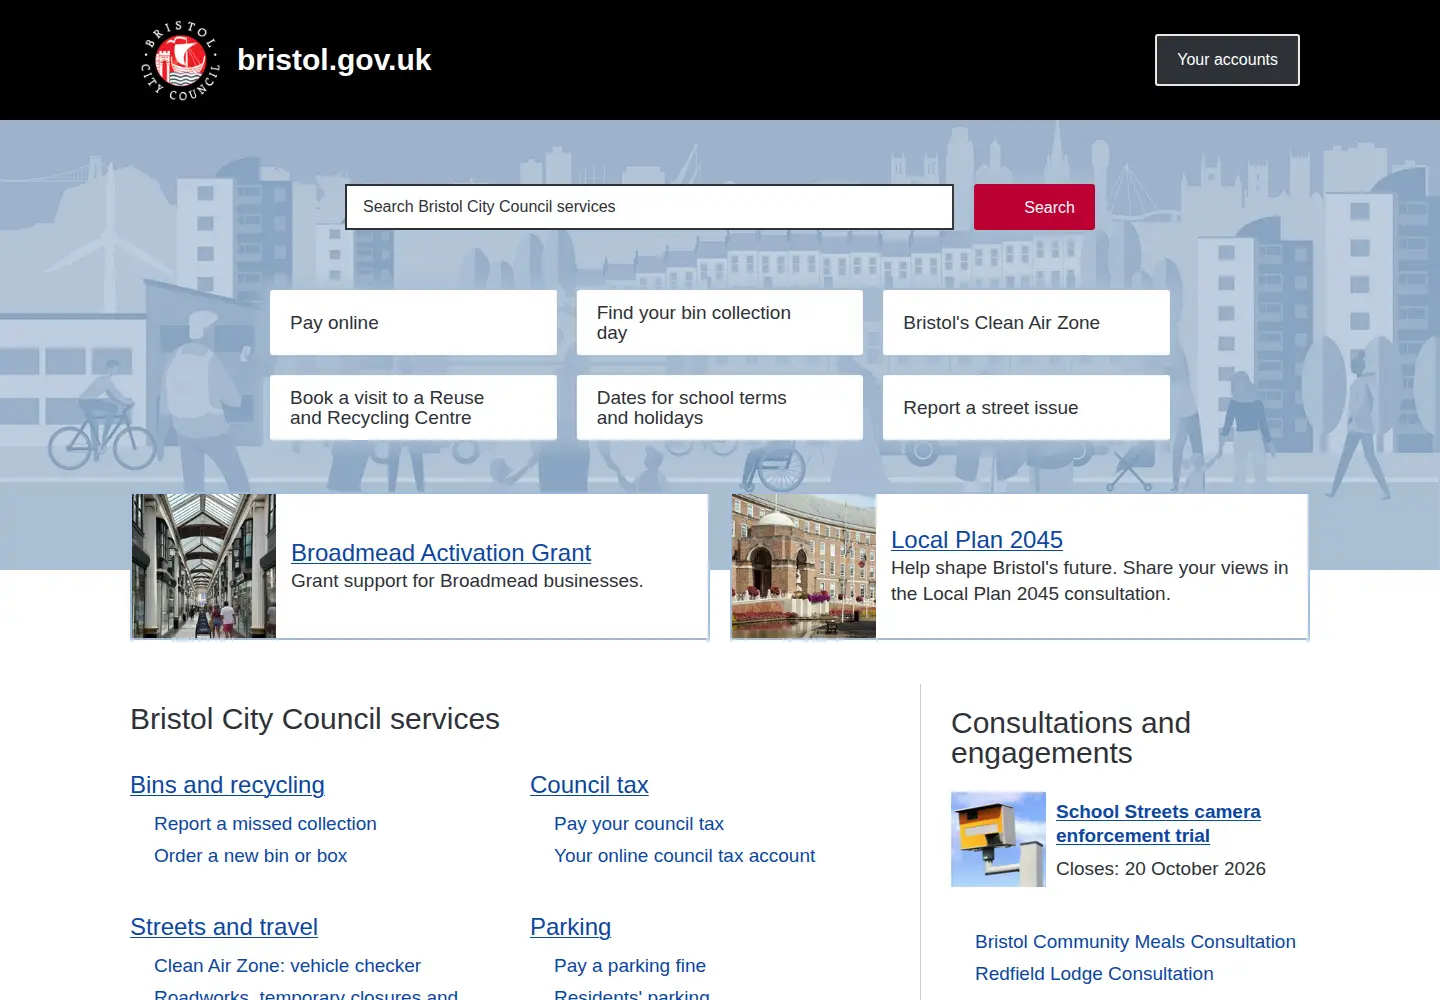The height and width of the screenshot is (1000, 1440).
Task: Select Report a missed collection
Action: pos(265,824)
